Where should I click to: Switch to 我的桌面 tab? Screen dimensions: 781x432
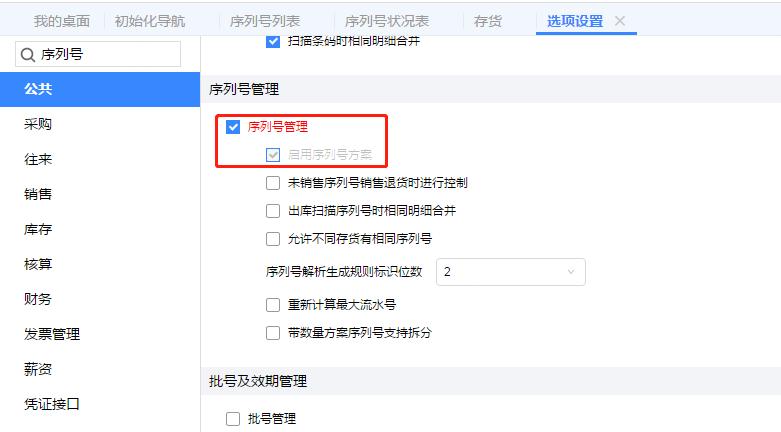pos(61,21)
